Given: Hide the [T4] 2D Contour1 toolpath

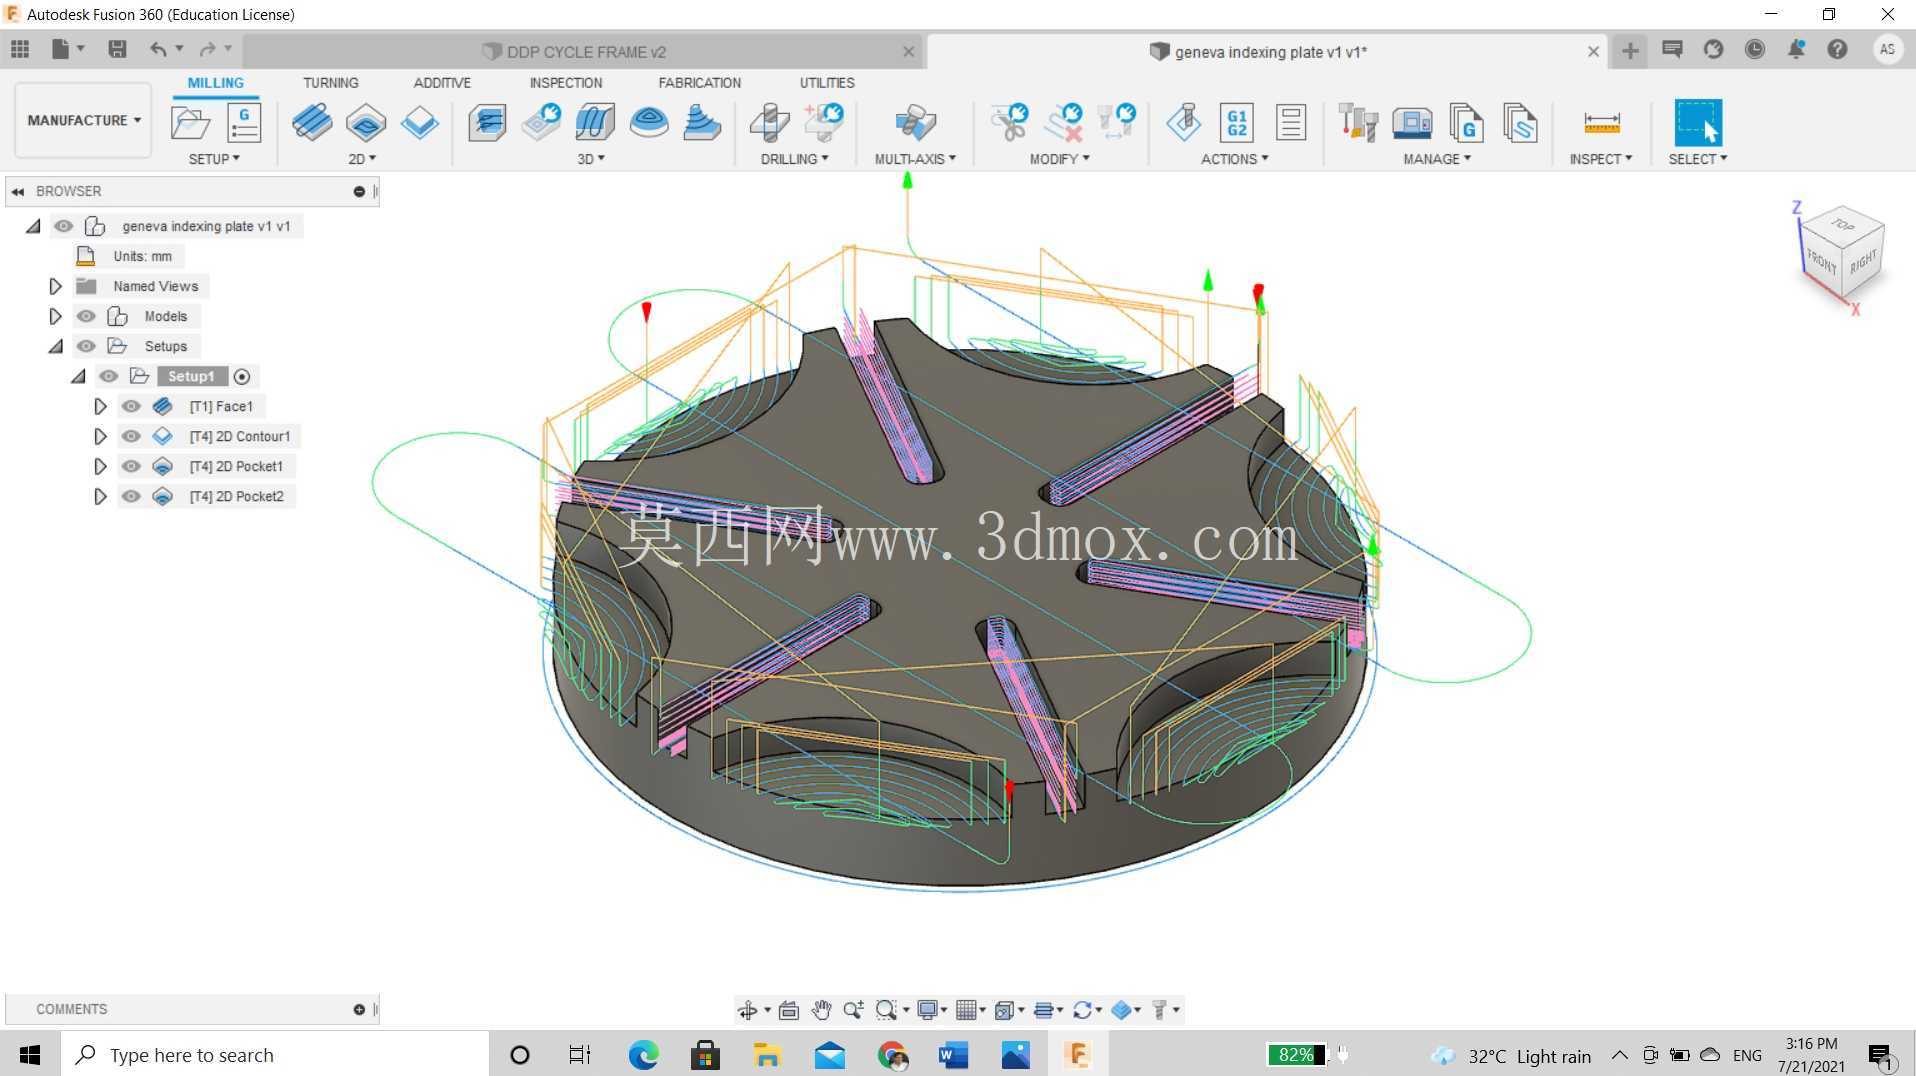Looking at the screenshot, I should tap(131, 436).
